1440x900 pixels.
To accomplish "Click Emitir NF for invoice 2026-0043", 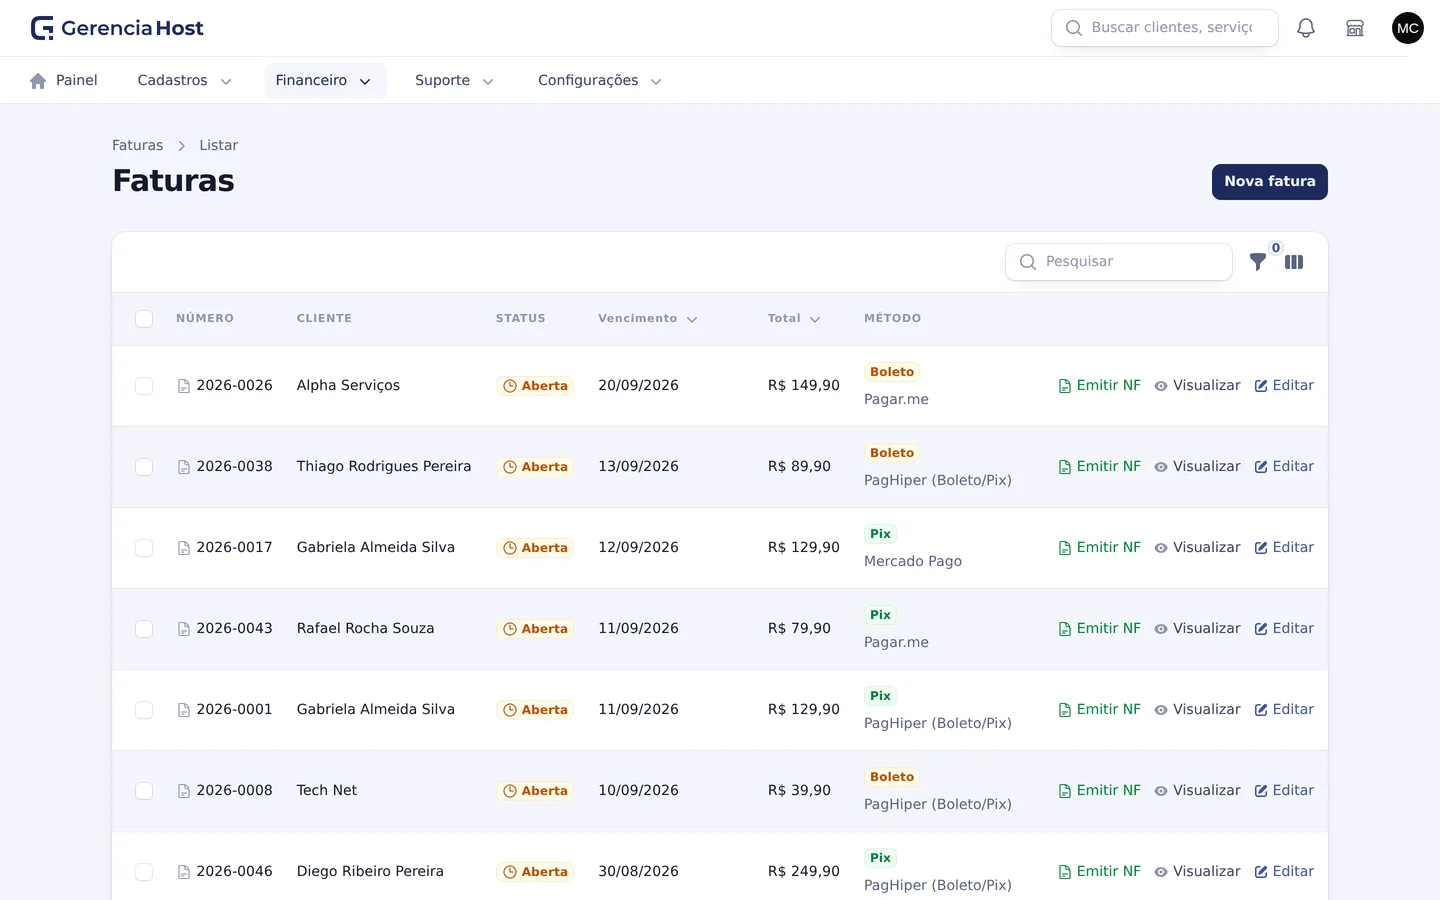I will point(1099,629).
